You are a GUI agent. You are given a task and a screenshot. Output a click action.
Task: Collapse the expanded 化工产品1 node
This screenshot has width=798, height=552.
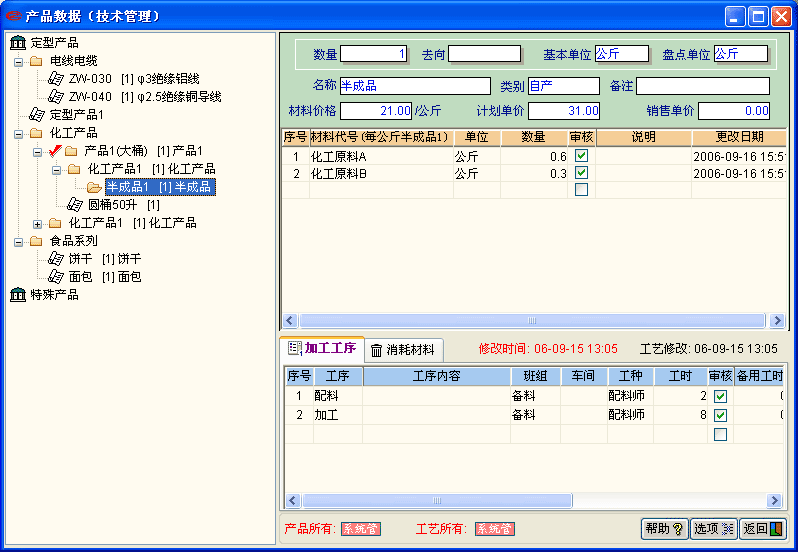point(56,170)
